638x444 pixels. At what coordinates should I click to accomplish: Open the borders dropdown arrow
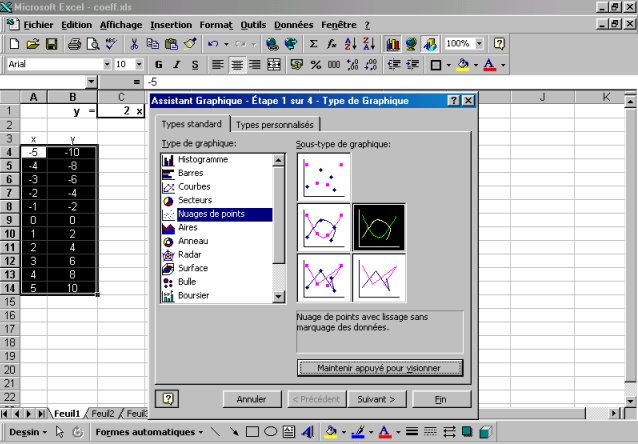pos(448,65)
